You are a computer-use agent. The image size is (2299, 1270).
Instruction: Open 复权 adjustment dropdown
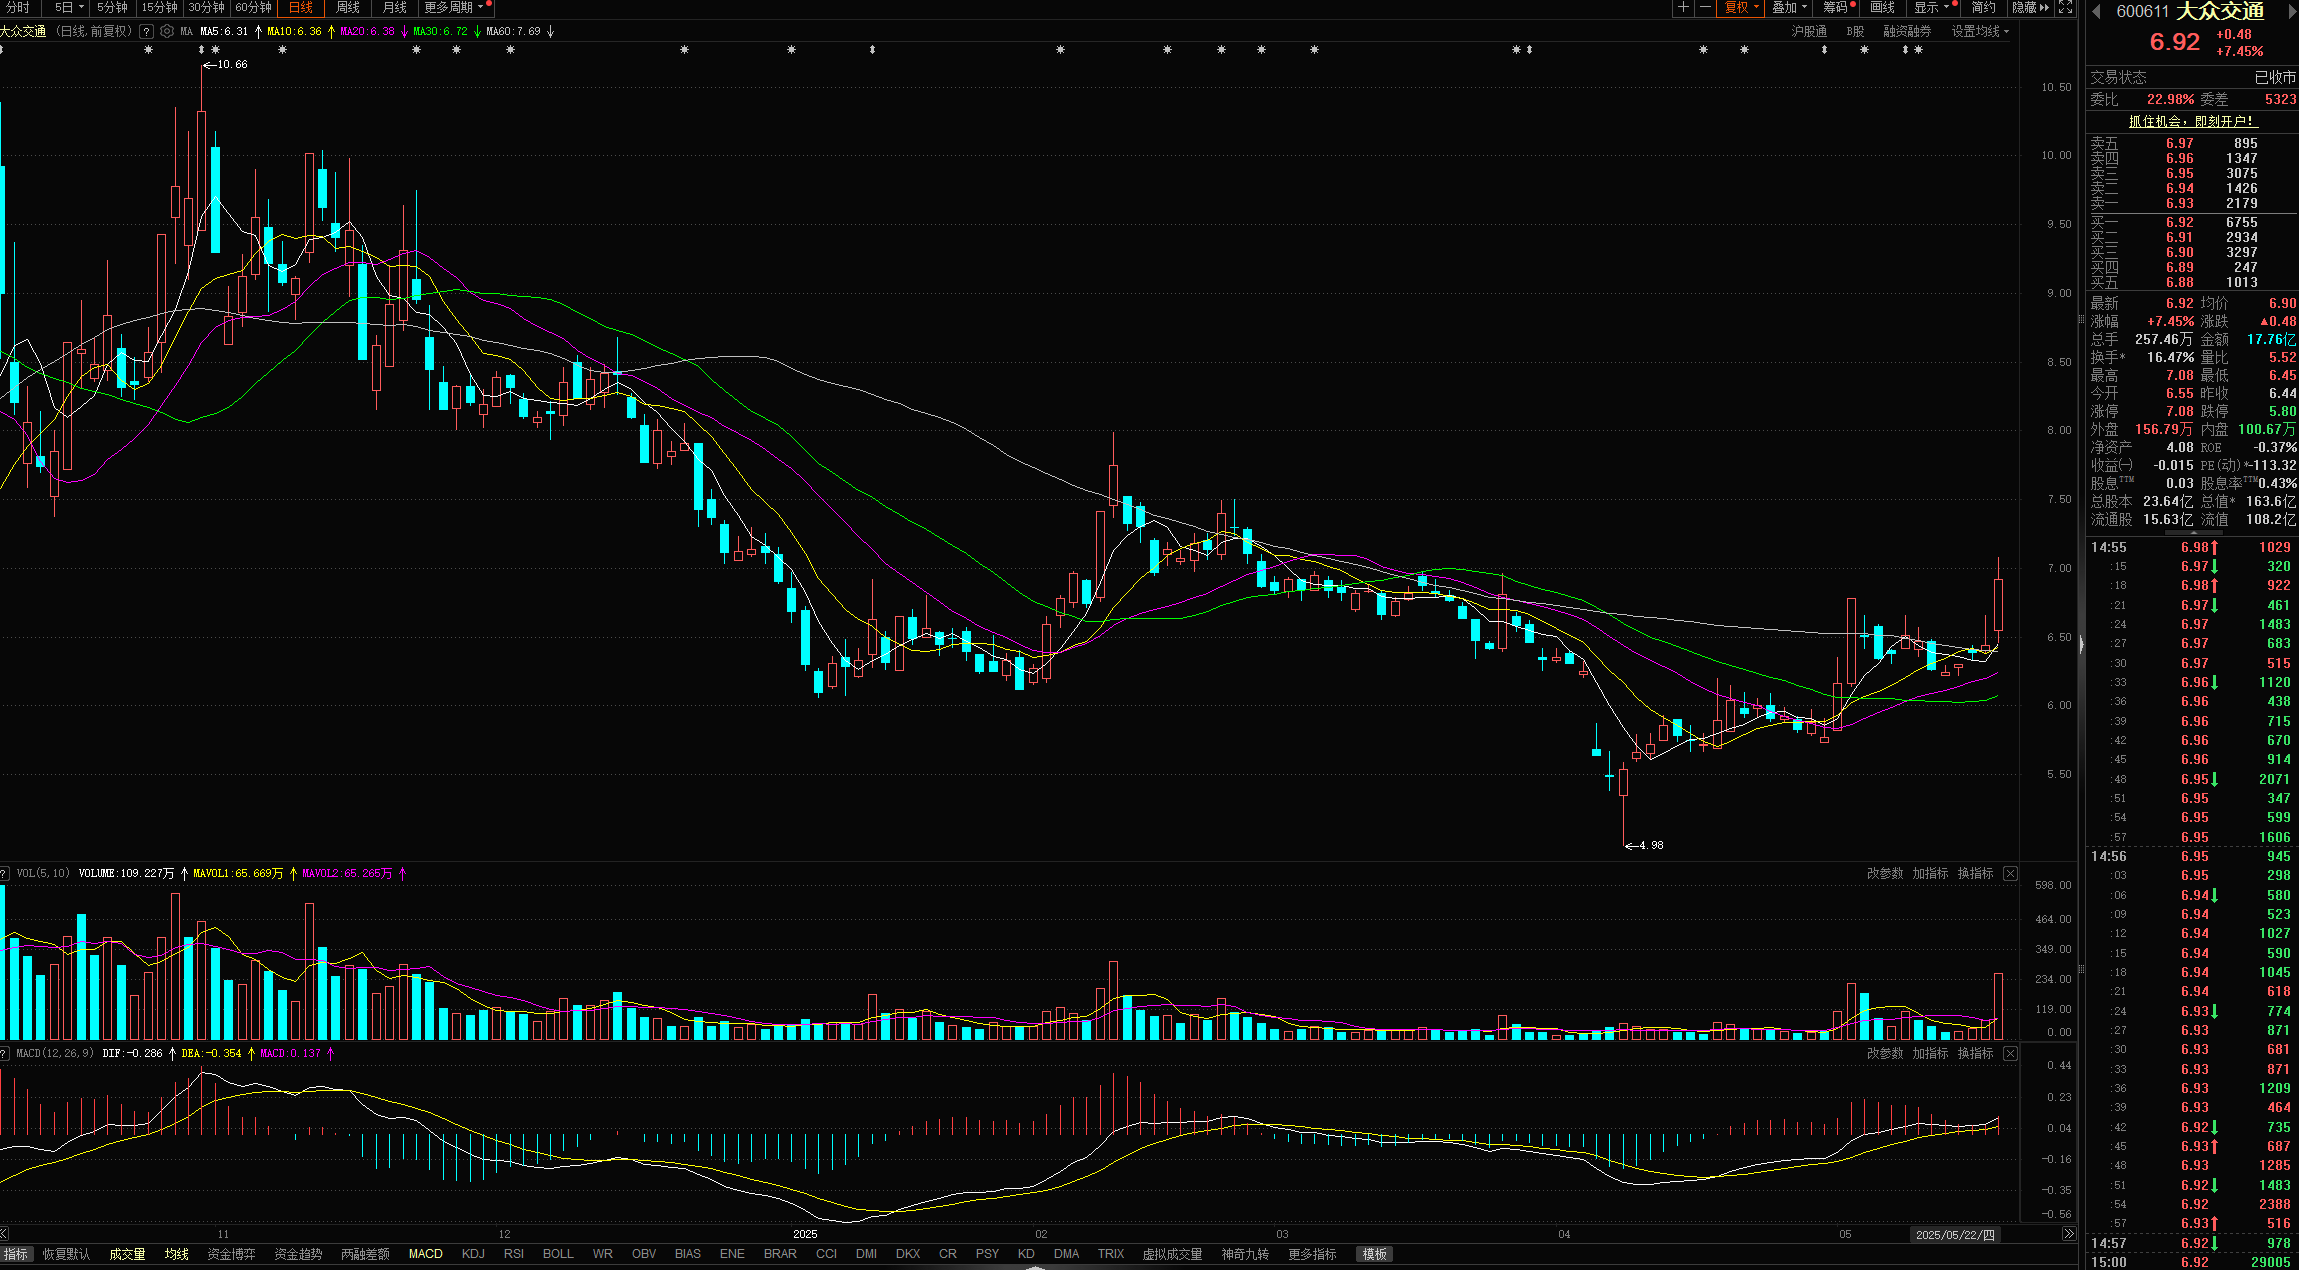pyautogui.click(x=1741, y=7)
